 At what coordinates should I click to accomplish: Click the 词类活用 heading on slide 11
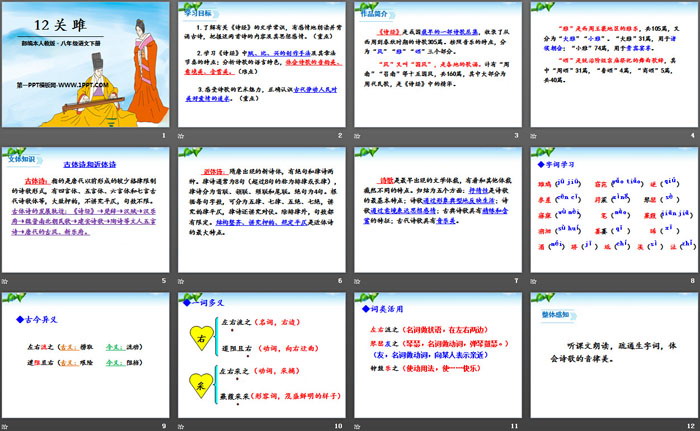(383, 309)
